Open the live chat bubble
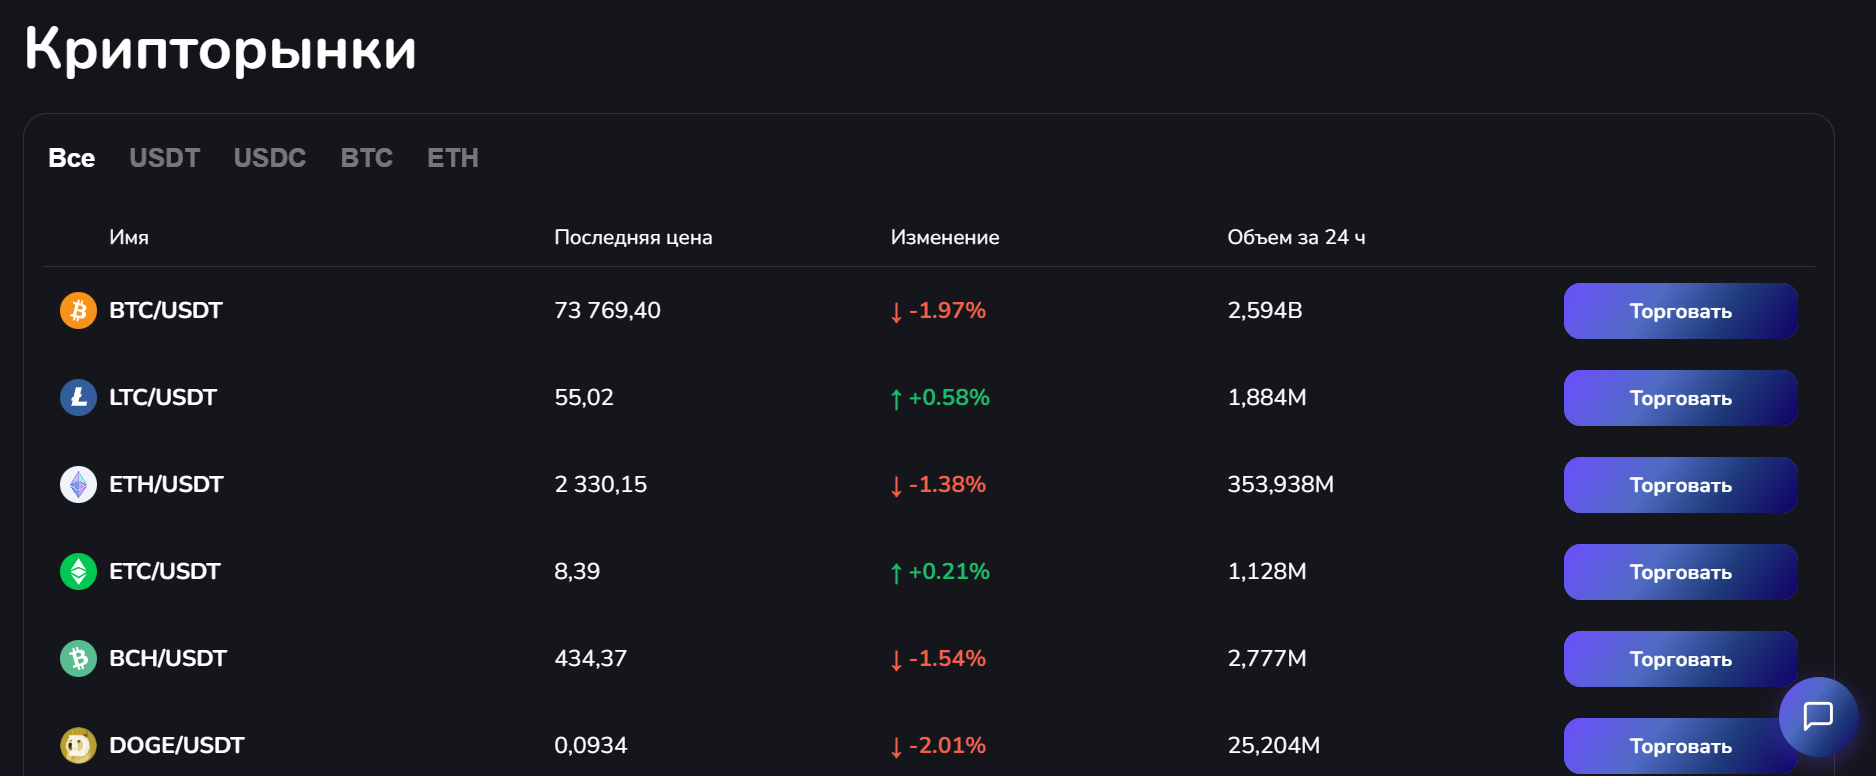This screenshot has width=1876, height=776. [1817, 716]
